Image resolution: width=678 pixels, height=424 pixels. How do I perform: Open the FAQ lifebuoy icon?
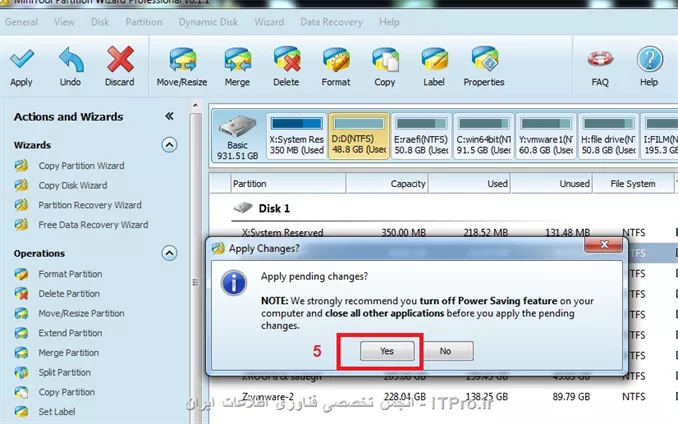(600, 59)
